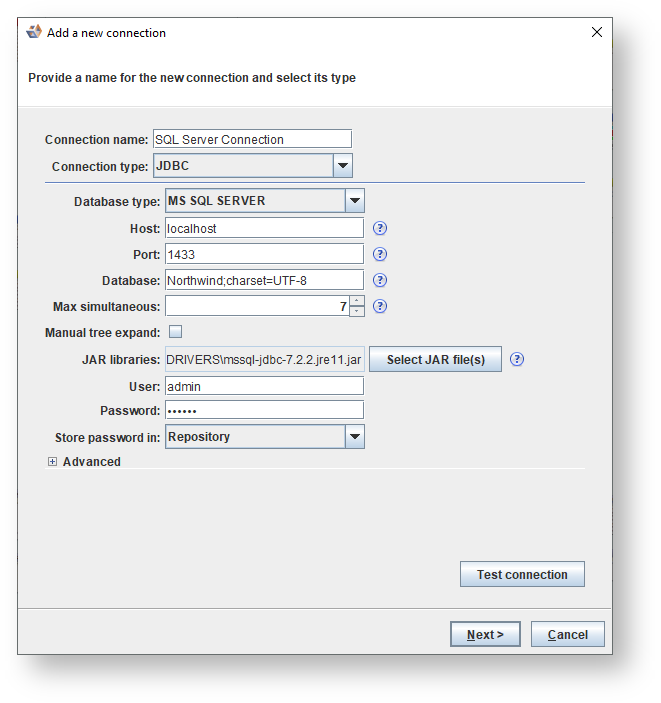Click the help icon next to Host

point(380,229)
